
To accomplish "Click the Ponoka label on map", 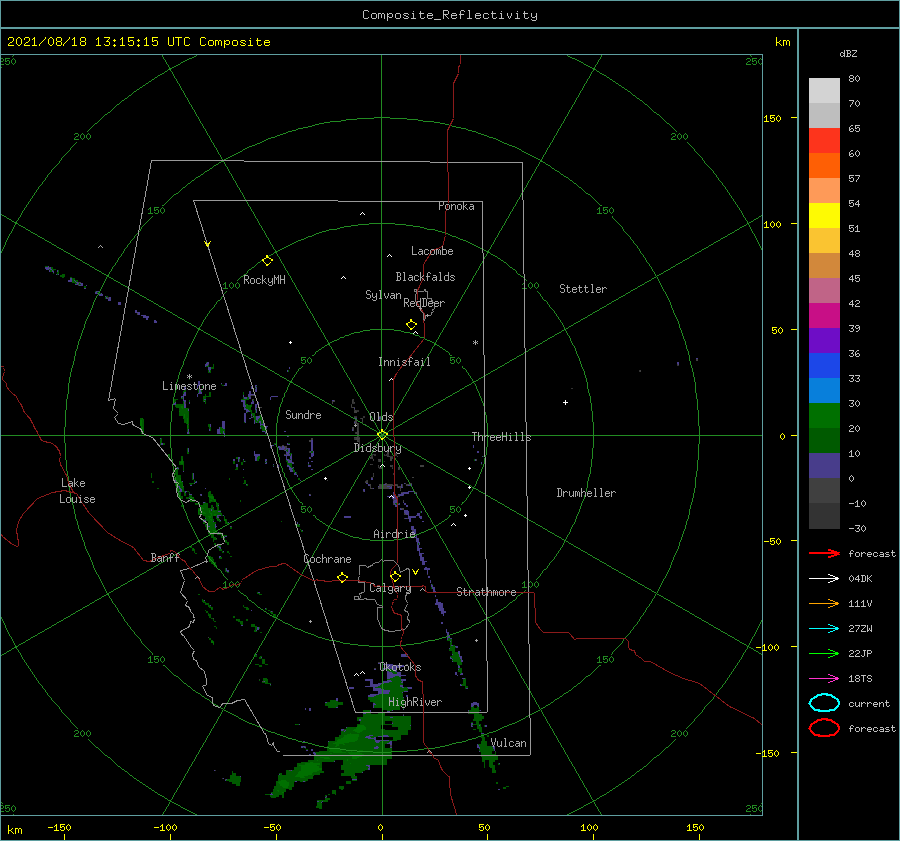I will [x=456, y=206].
